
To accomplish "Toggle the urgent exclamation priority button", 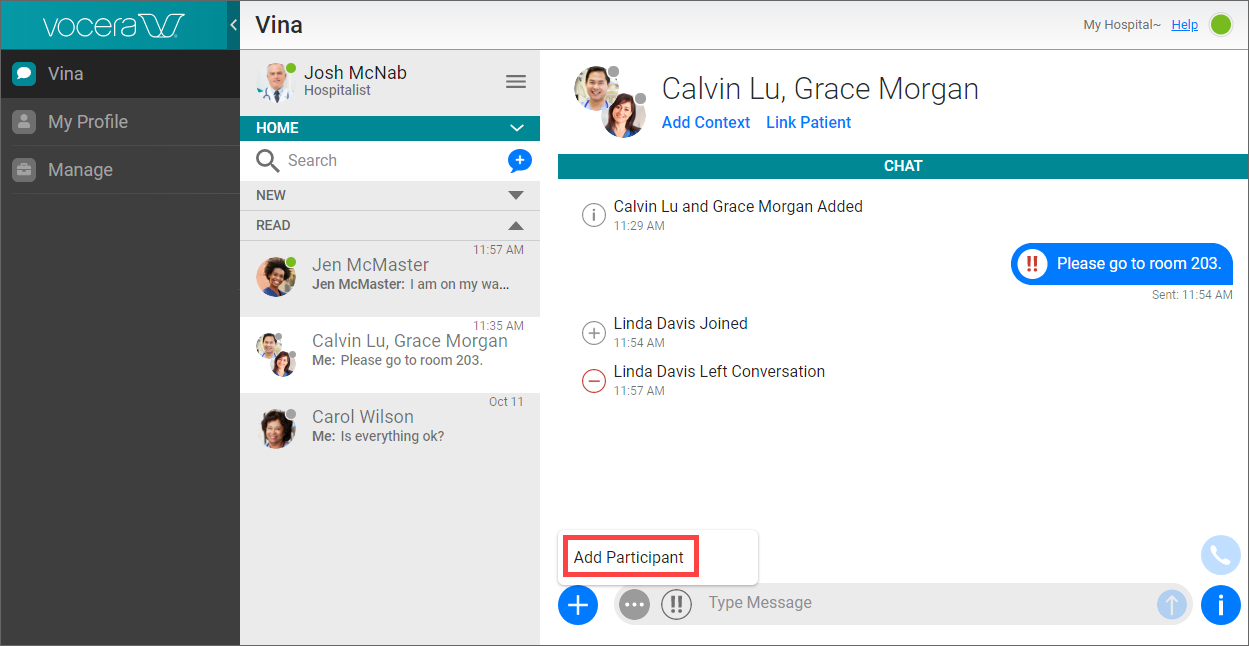I will (x=677, y=604).
